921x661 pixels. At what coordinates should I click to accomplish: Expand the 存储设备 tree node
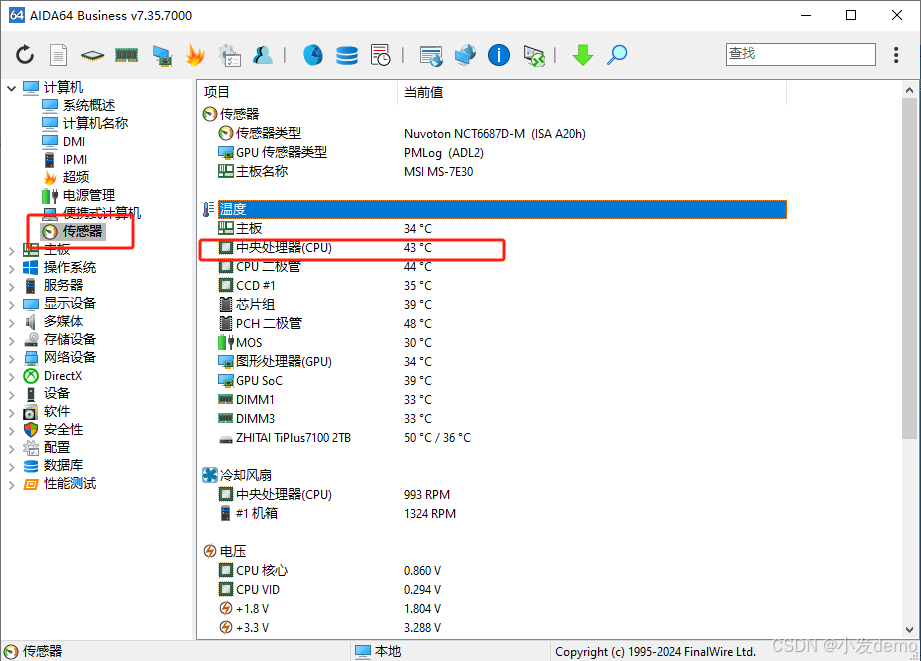pyautogui.click(x=11, y=341)
